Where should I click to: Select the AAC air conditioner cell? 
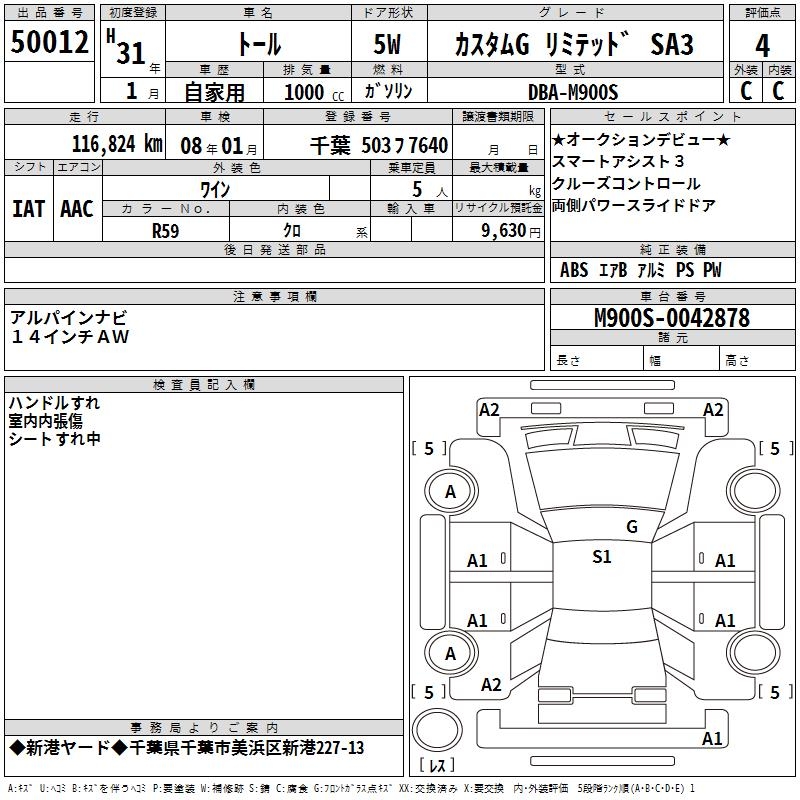click(x=76, y=209)
